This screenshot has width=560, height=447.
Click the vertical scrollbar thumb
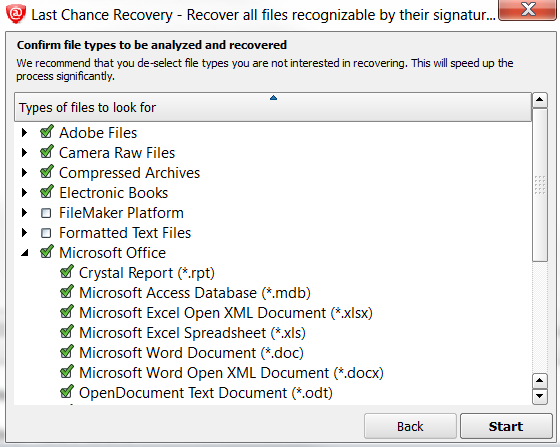coord(540,185)
